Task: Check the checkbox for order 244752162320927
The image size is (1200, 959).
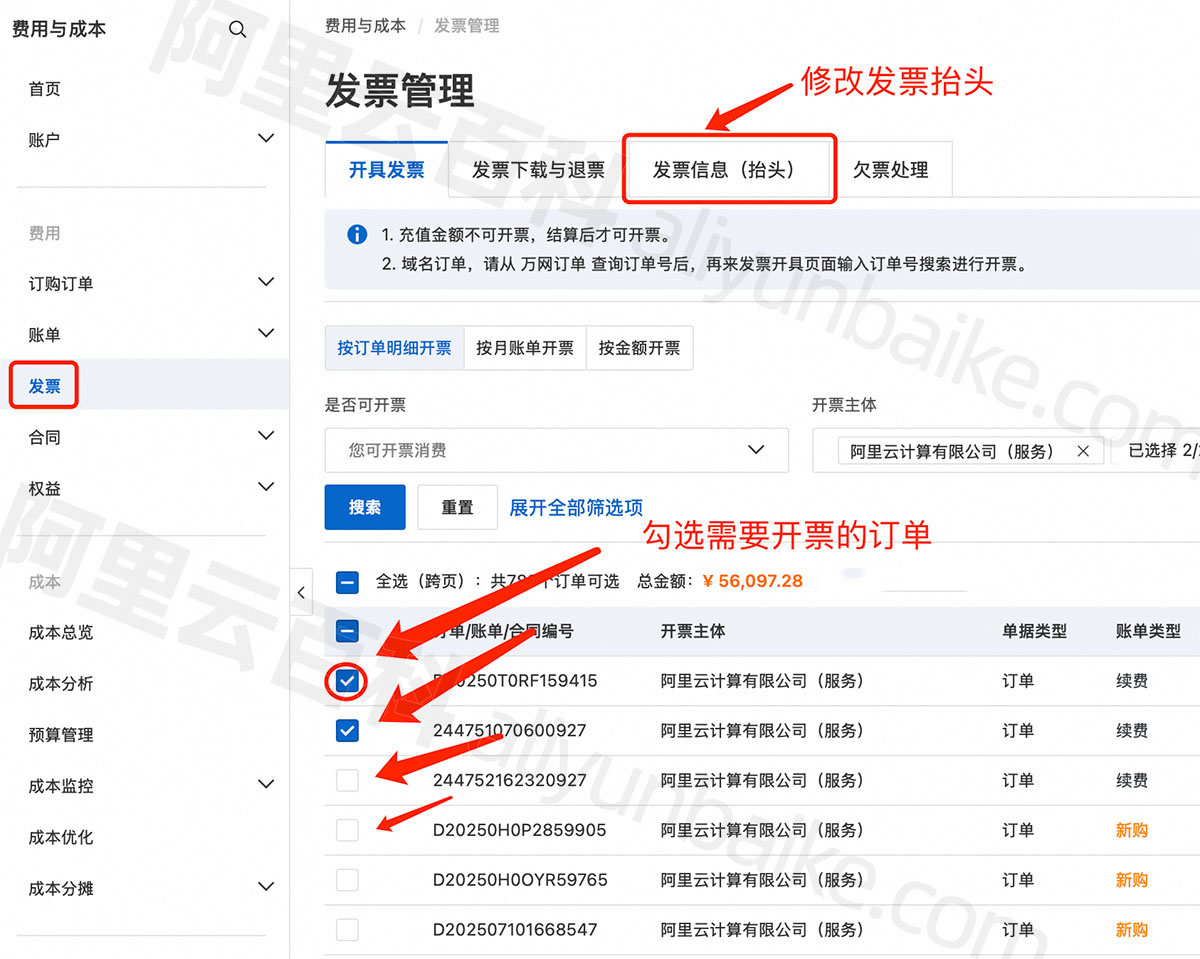Action: pyautogui.click(x=346, y=780)
